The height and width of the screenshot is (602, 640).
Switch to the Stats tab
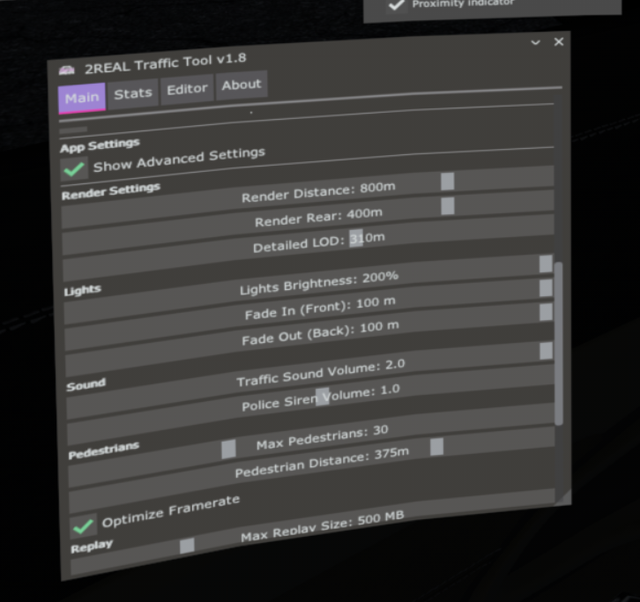[x=133, y=93]
